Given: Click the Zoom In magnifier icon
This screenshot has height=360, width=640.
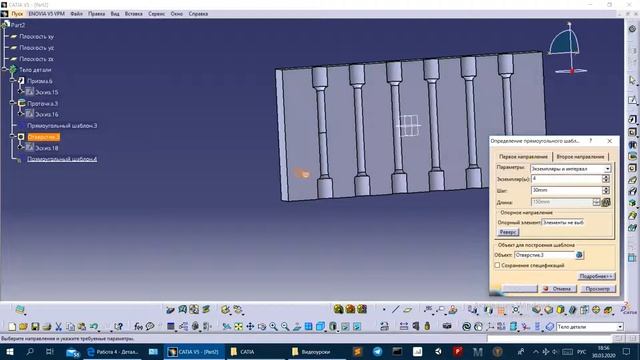Looking at the screenshot, I should click(273, 327).
